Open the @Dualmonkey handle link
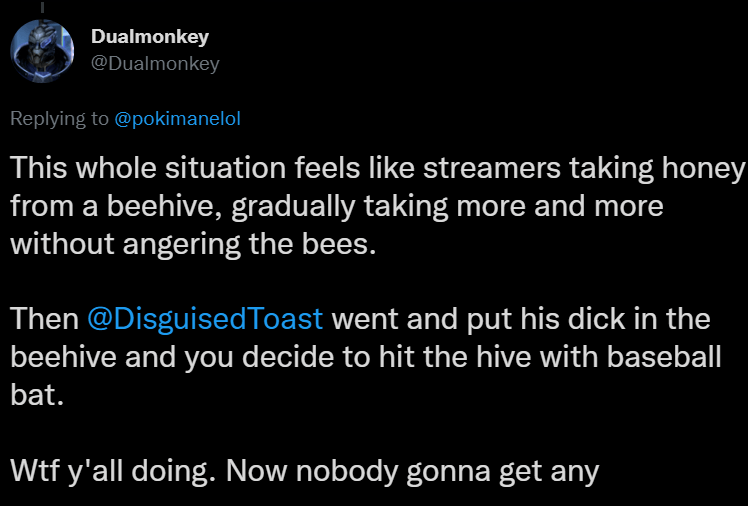748x506 pixels. pos(155,64)
